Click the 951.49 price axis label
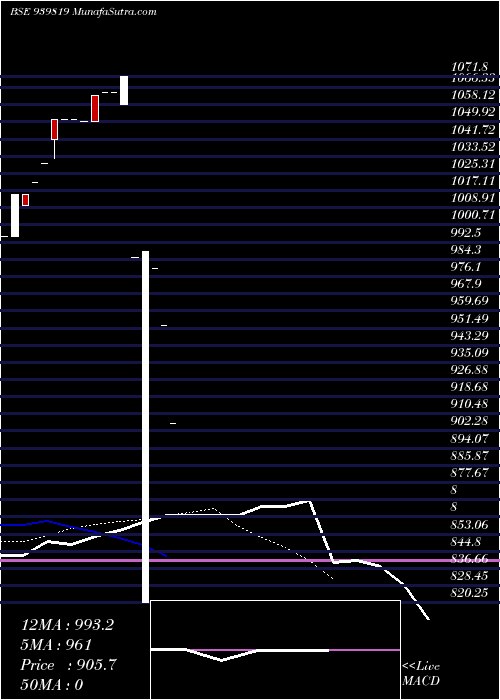 tap(469, 318)
